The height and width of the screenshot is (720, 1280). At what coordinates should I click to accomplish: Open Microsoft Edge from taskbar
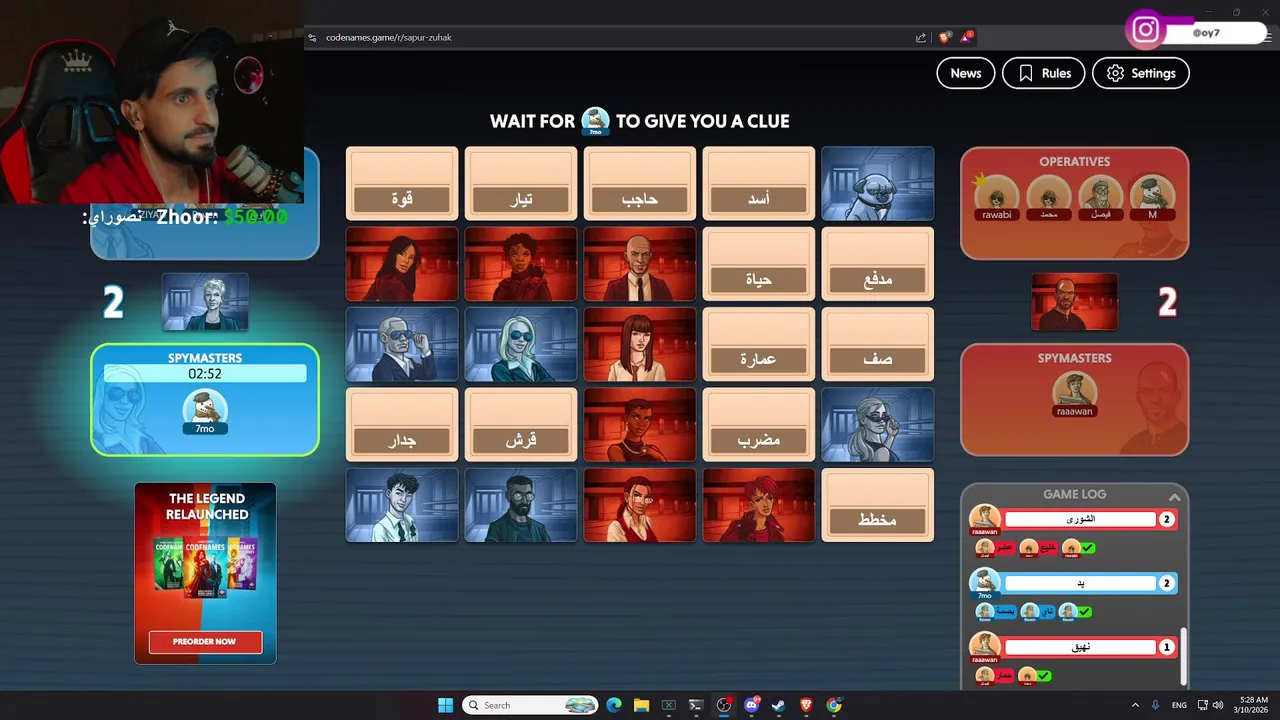click(614, 705)
